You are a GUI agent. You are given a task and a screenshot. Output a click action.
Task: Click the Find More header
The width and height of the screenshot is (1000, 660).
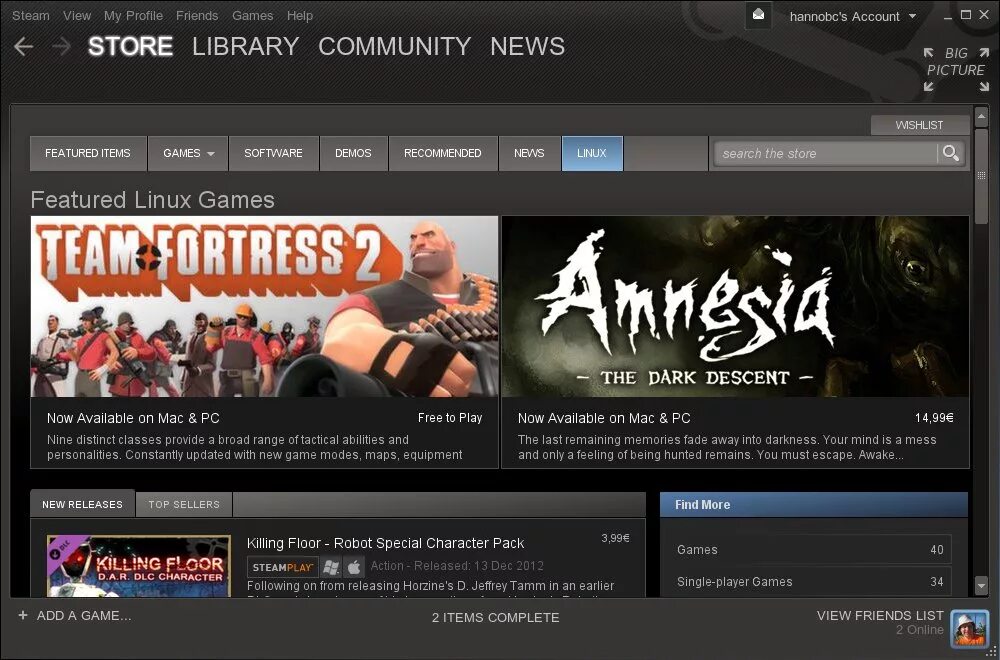814,504
